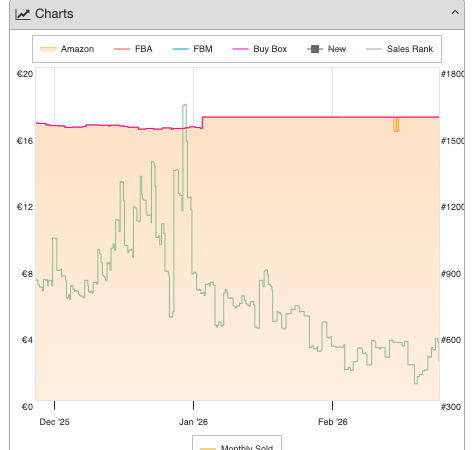Image resolution: width=474 pixels, height=450 pixels.
Task: Toggle the FBM series in the legend
Action: tap(192, 49)
